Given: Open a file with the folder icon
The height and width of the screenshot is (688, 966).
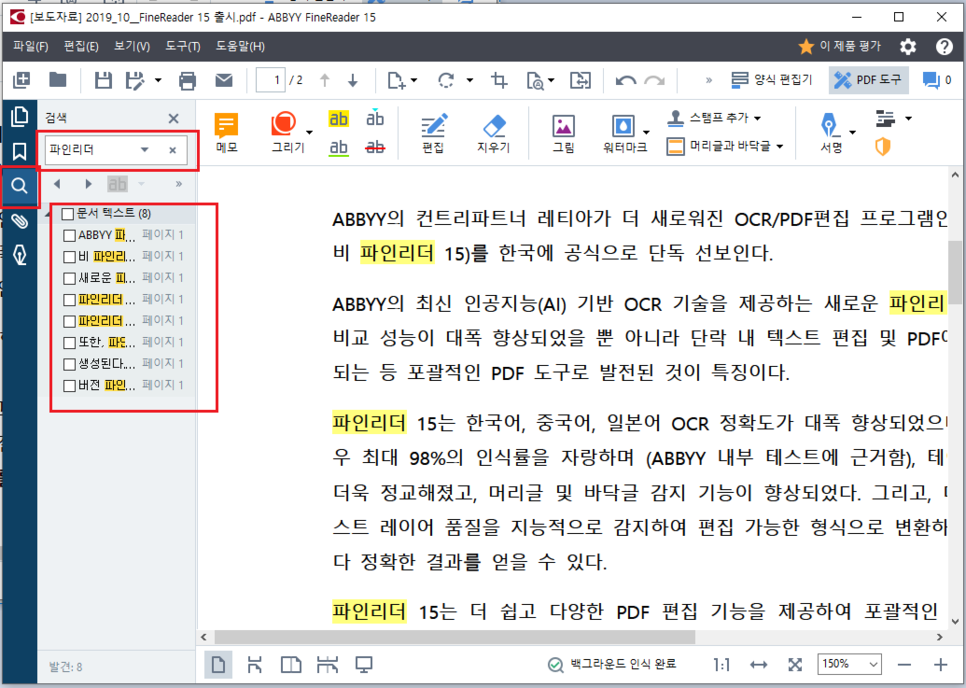Looking at the screenshot, I should click(58, 79).
